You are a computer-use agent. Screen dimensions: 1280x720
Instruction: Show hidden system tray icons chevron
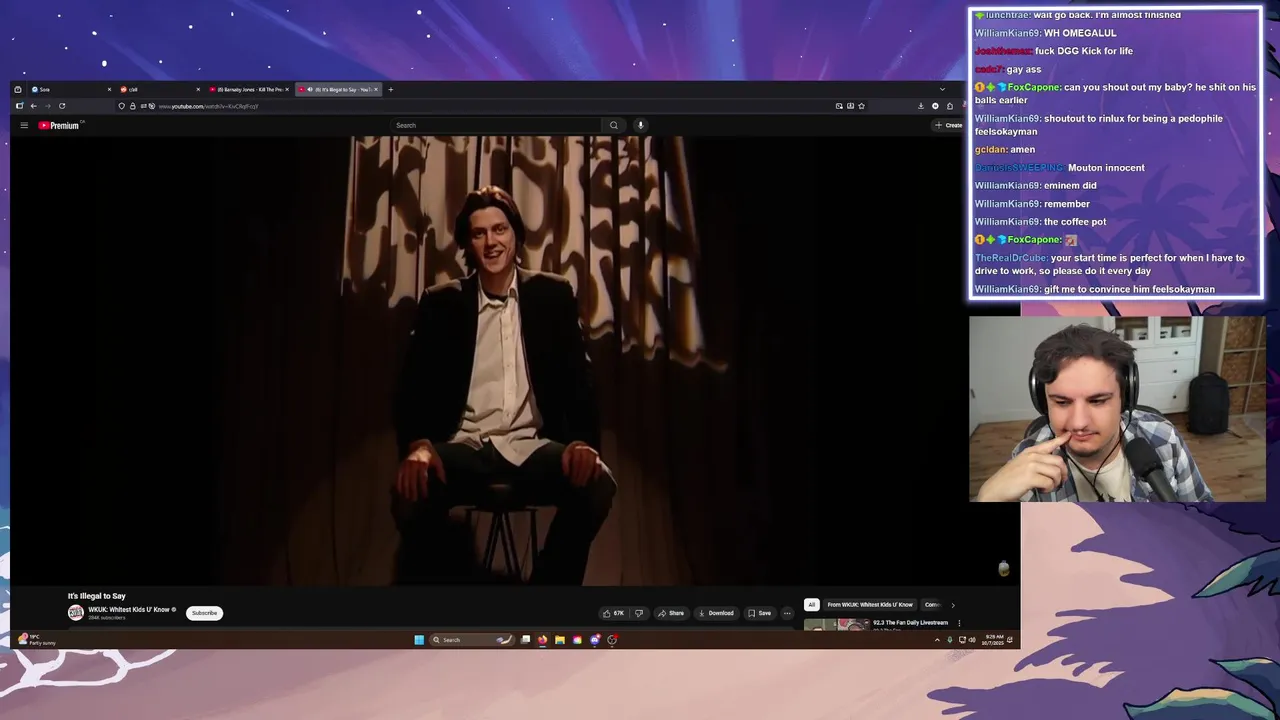coord(937,640)
